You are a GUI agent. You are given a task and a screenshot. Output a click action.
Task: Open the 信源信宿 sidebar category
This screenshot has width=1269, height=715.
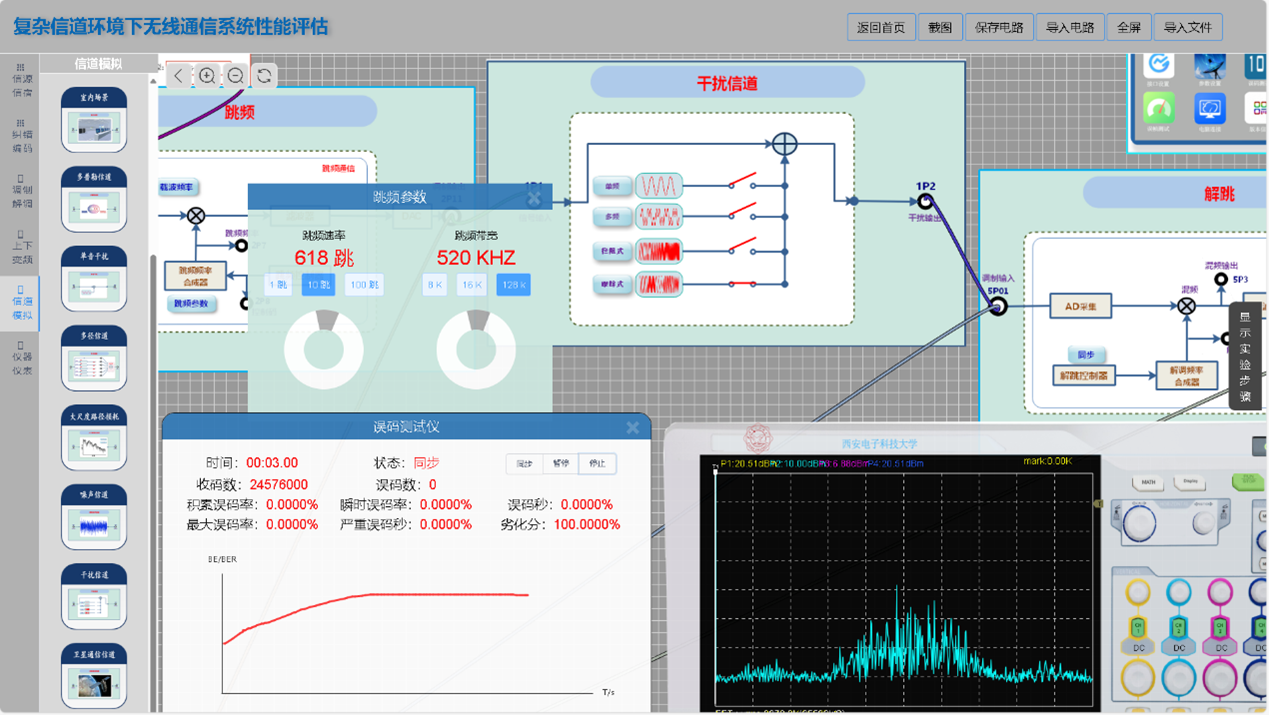point(21,80)
